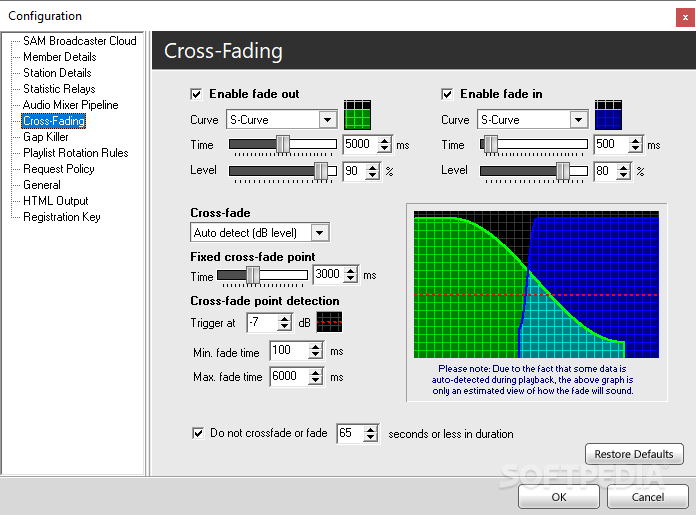
Task: Decrease fade in Level with down arrow
Action: tap(624, 175)
